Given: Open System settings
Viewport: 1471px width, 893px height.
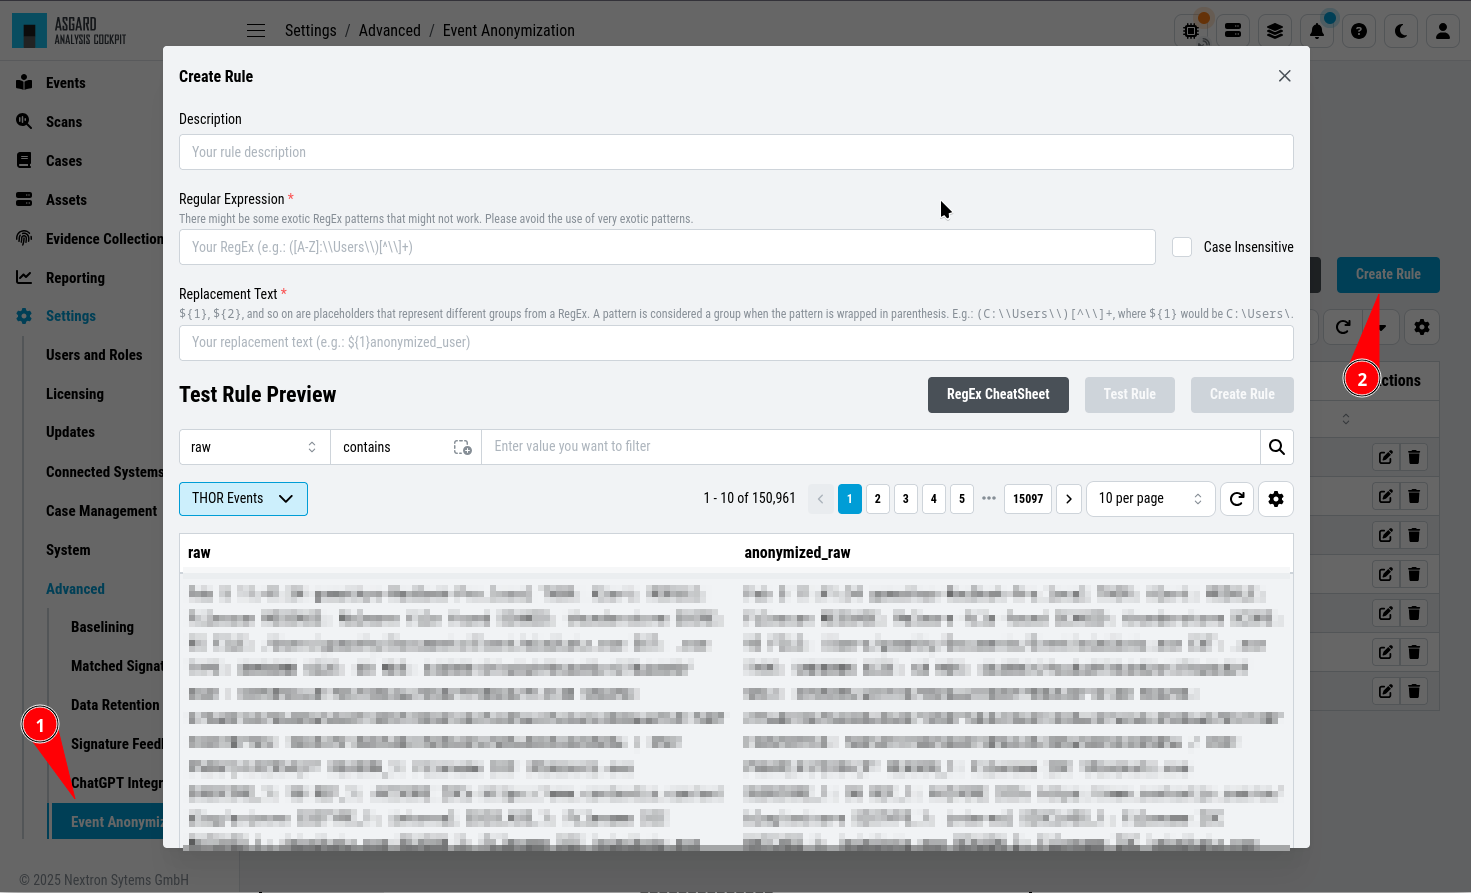Looking at the screenshot, I should point(68,550).
